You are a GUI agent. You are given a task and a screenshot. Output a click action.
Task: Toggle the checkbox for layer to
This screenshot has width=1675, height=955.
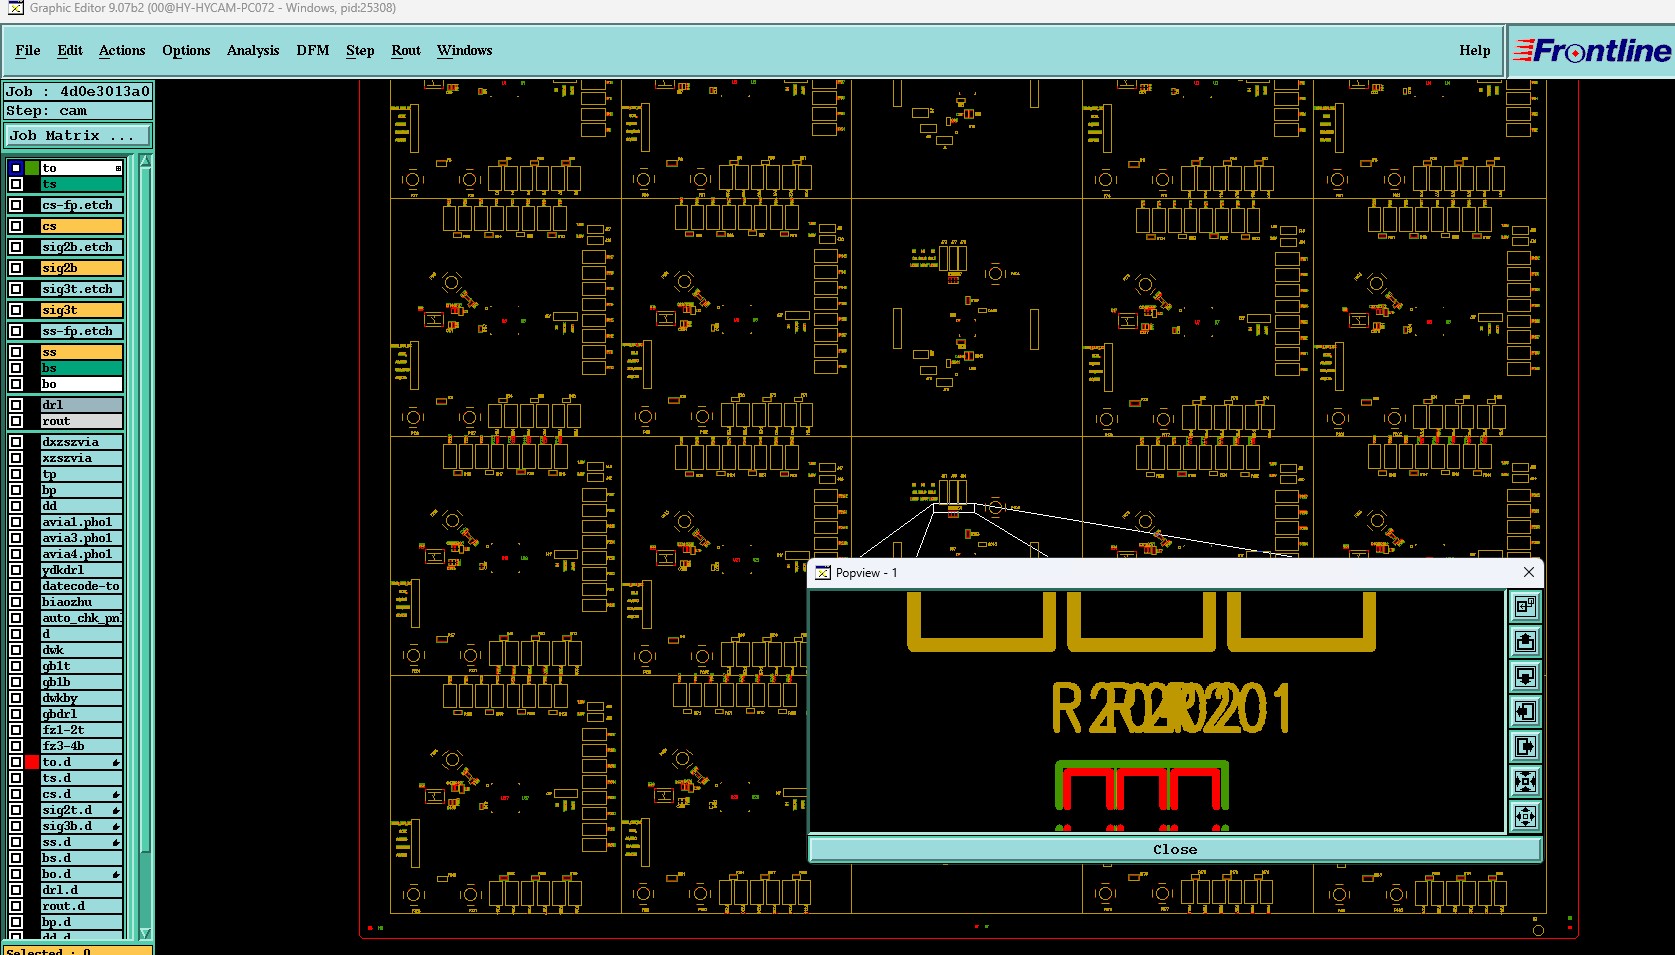(x=16, y=168)
